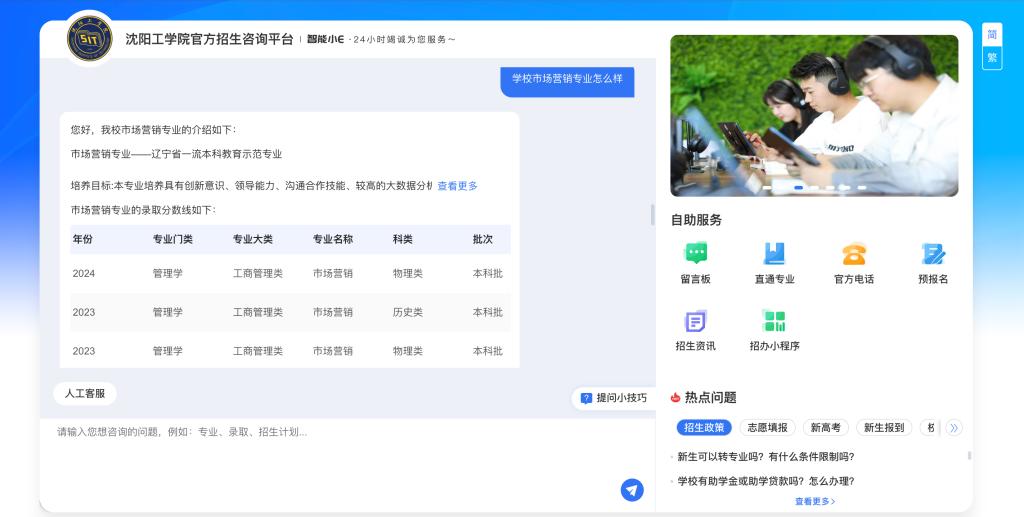Expand answer with 查看更多 in chat

click(457, 186)
